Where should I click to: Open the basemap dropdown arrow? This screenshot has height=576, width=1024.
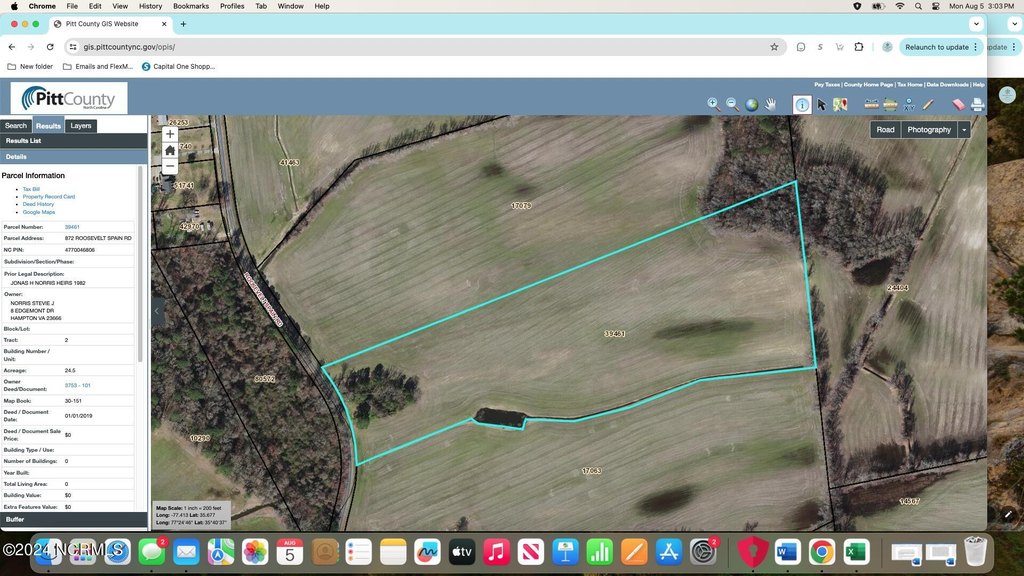[964, 130]
